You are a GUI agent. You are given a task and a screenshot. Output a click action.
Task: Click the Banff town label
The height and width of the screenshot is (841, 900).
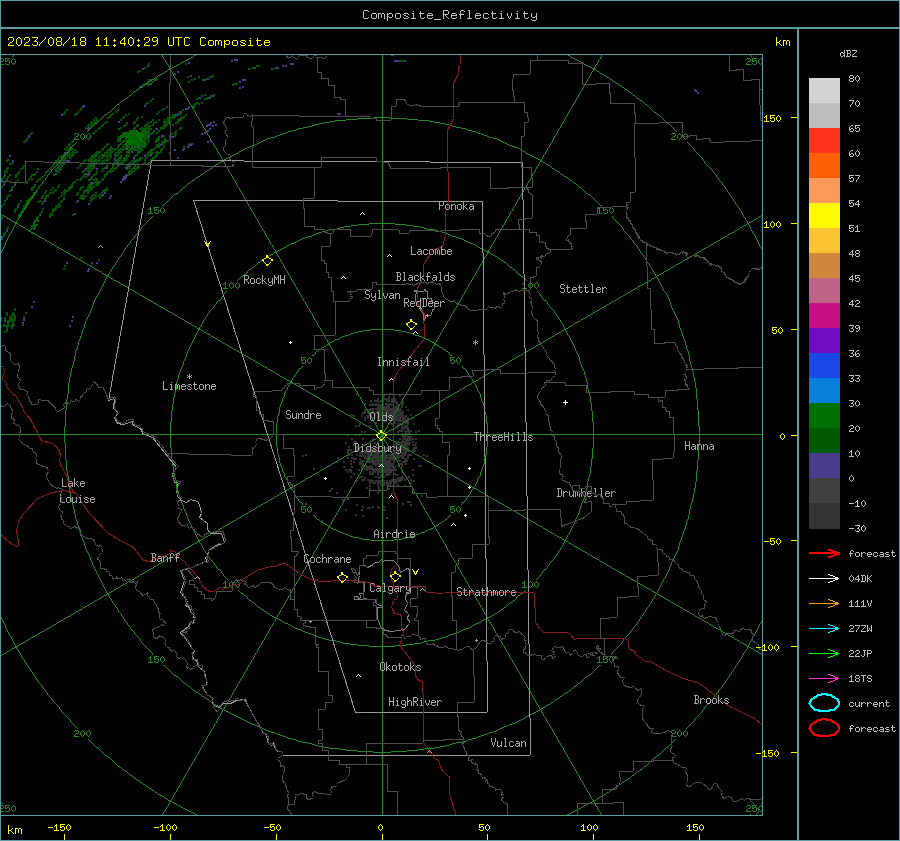165,557
